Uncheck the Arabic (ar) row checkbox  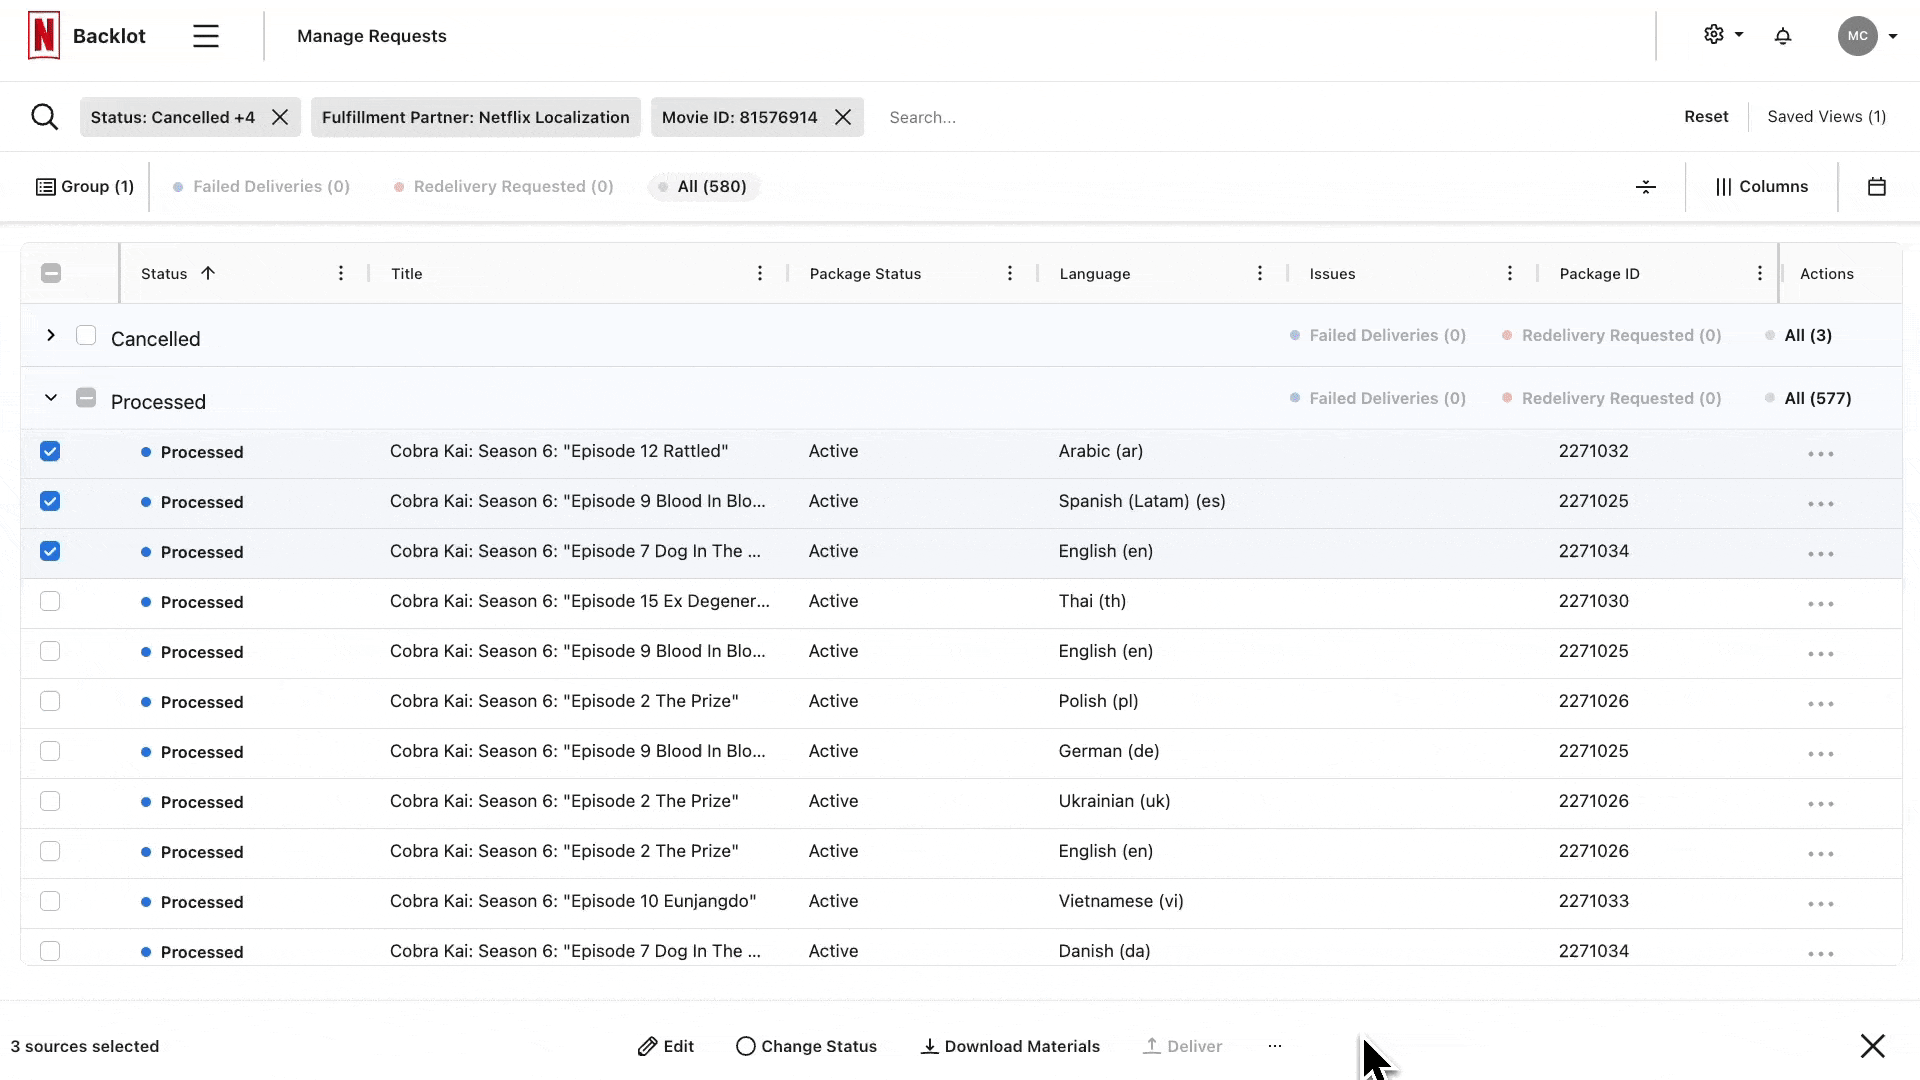point(50,451)
